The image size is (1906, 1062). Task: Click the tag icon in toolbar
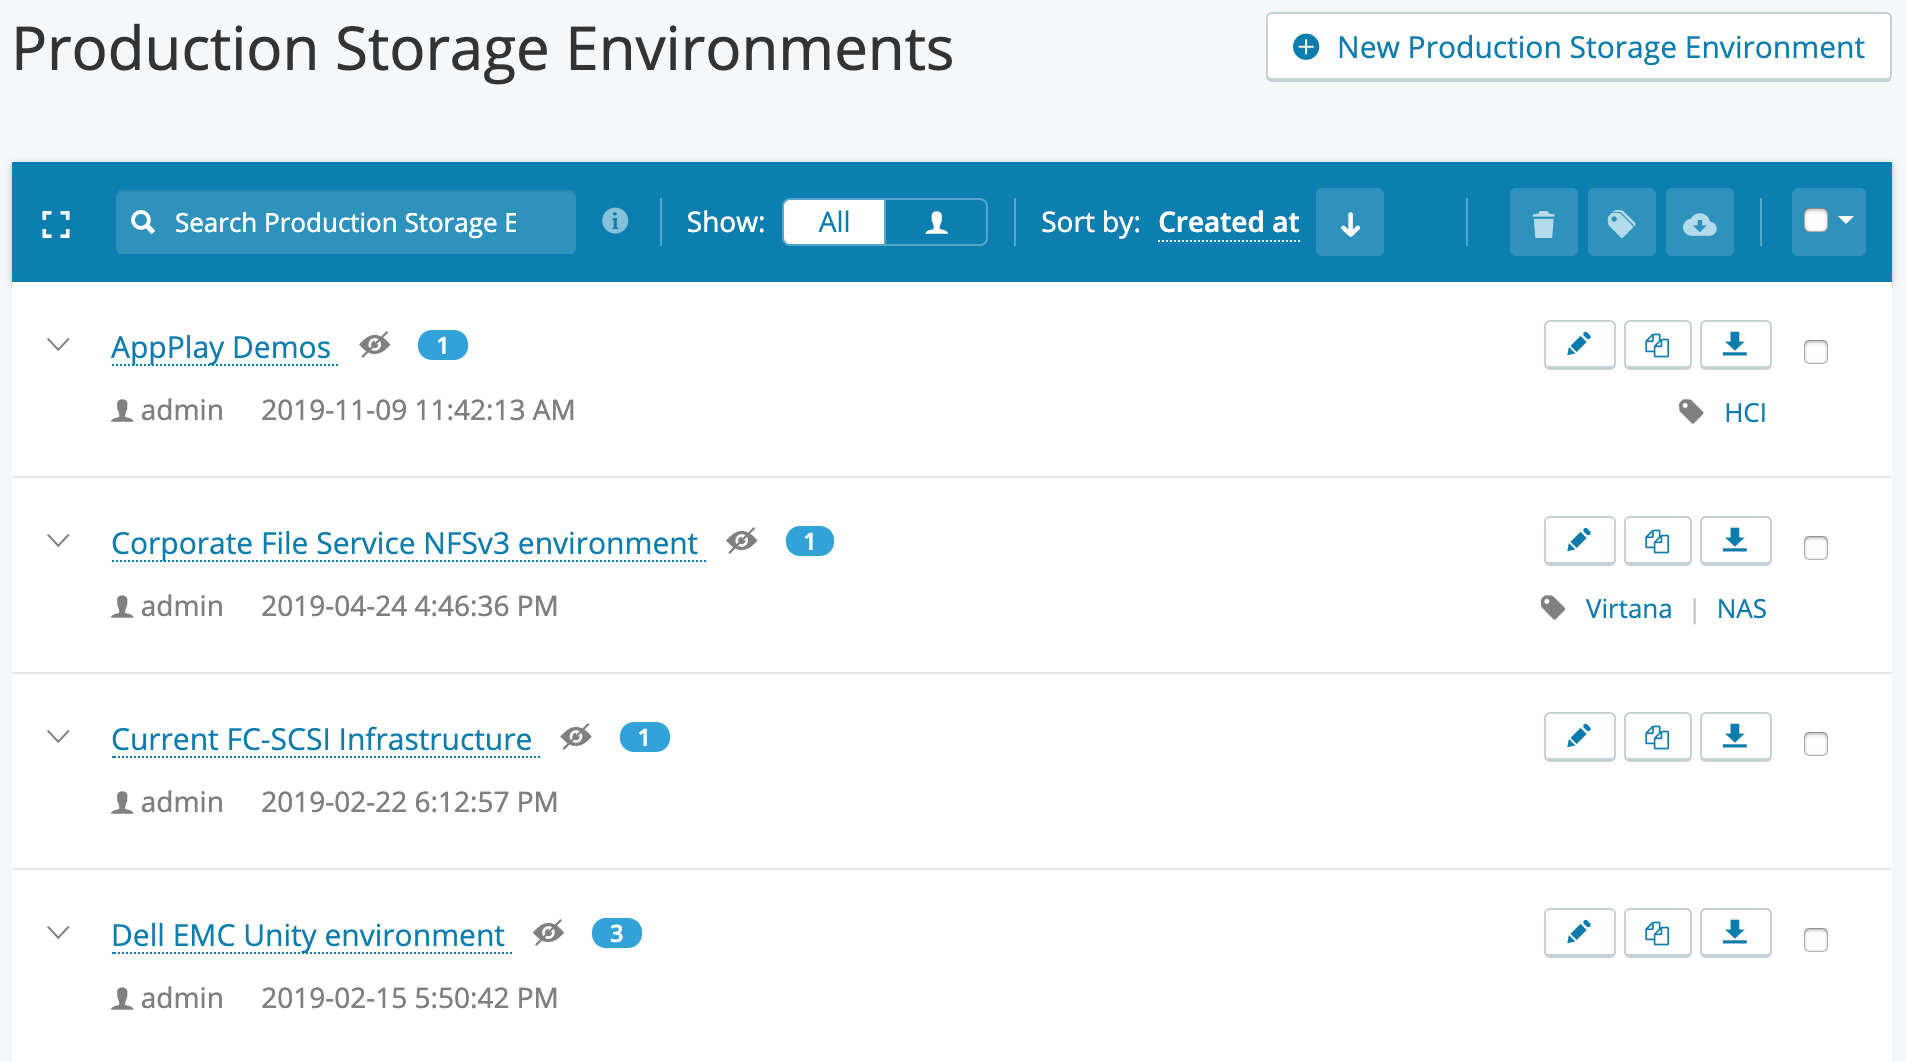[x=1622, y=222]
